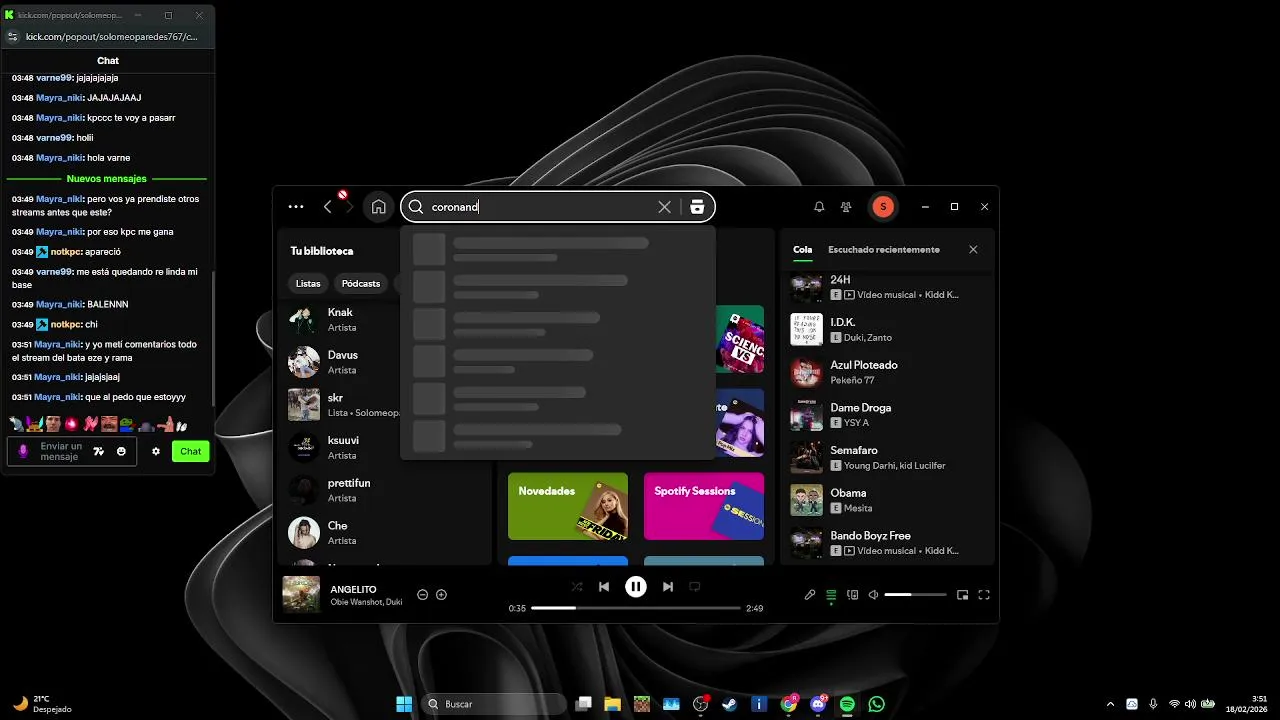The image size is (1280, 720).
Task: Toggle the repeat button
Action: [x=695, y=587]
